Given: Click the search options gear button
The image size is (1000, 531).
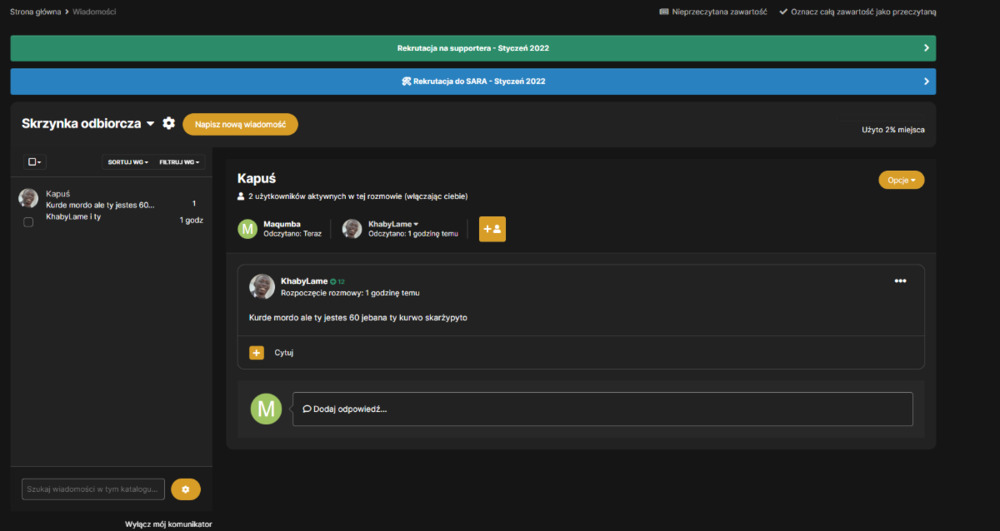Looking at the screenshot, I should coord(186,489).
